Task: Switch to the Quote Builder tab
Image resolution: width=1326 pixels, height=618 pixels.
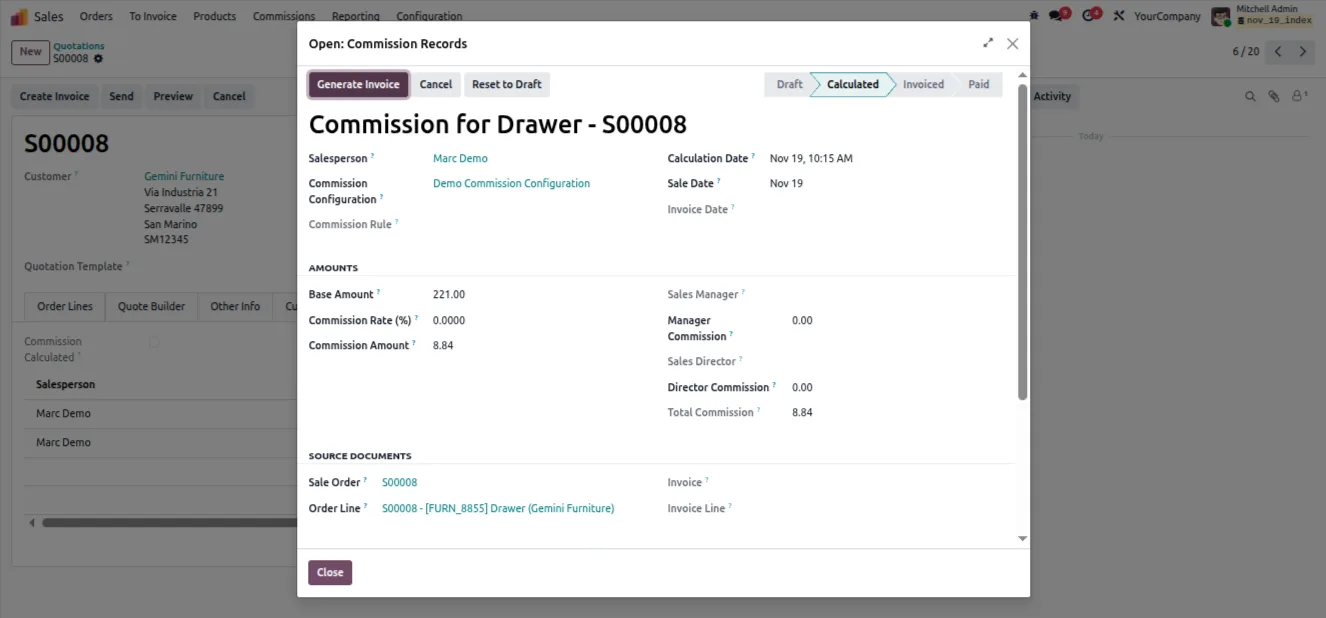Action: click(152, 307)
